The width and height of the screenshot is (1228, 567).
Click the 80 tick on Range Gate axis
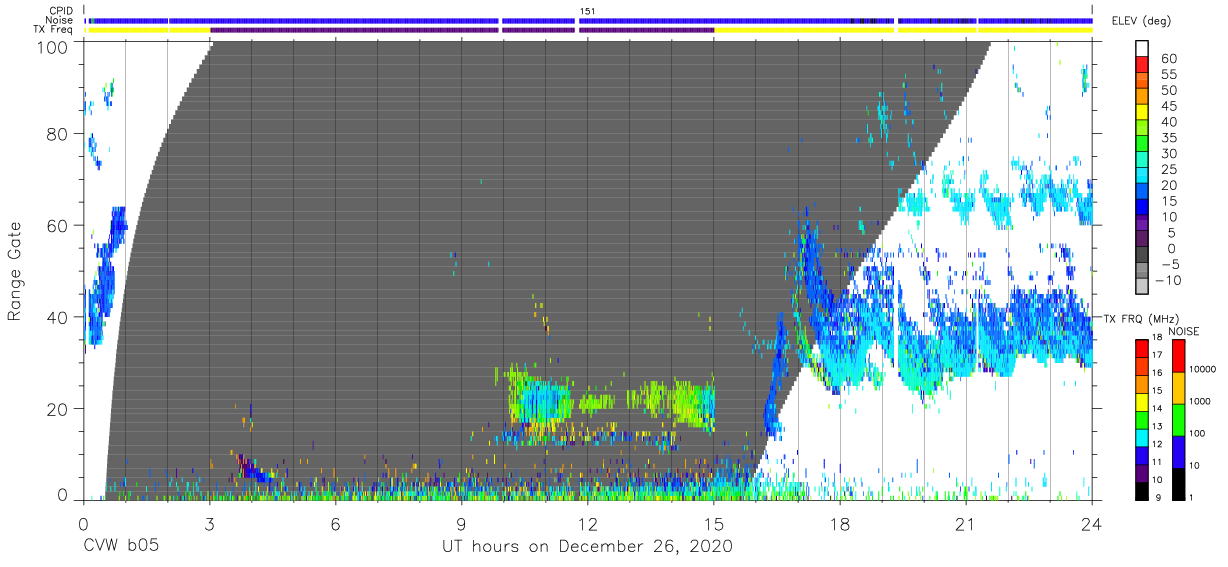59,134
